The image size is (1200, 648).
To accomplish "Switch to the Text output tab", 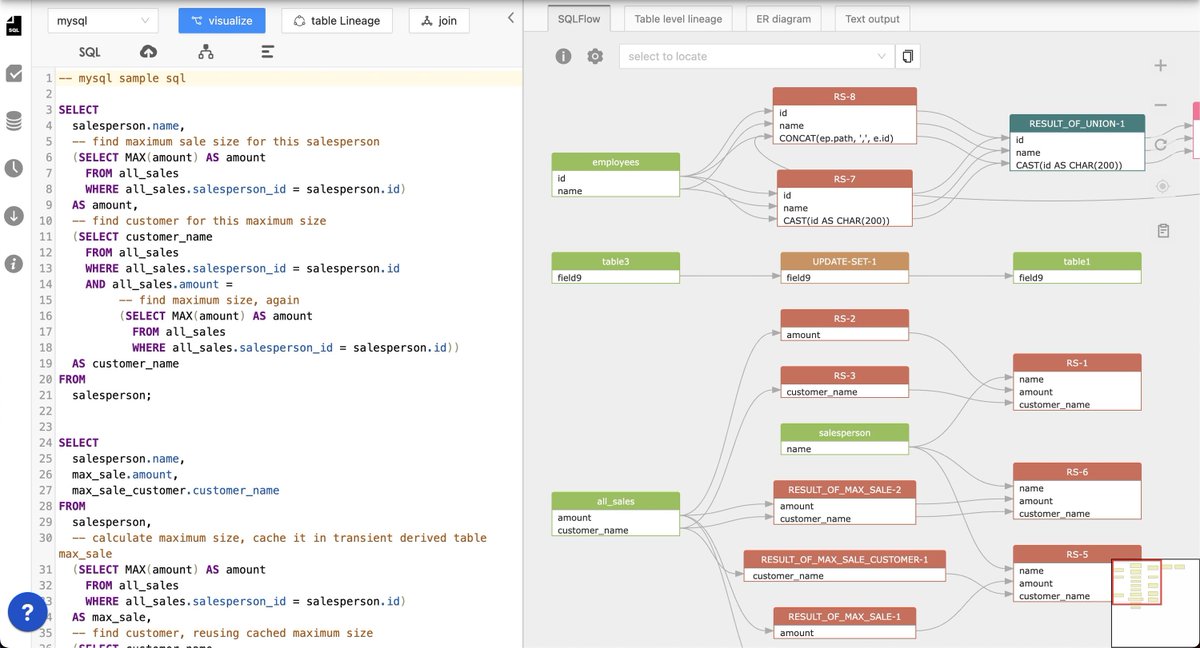I will 872,18.
